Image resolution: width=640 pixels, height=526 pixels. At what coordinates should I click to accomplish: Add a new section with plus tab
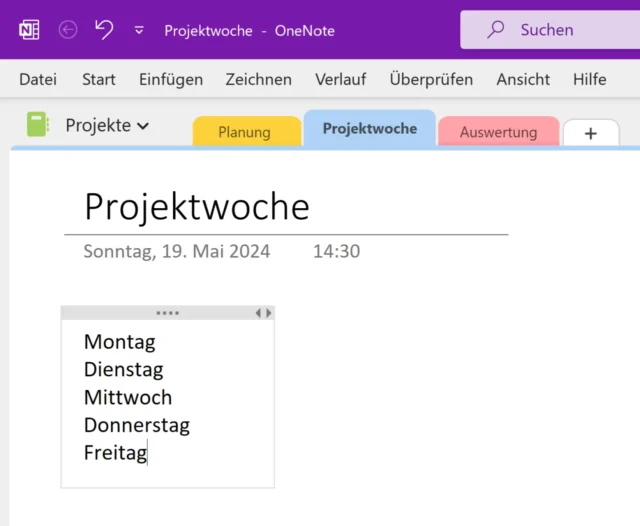590,133
